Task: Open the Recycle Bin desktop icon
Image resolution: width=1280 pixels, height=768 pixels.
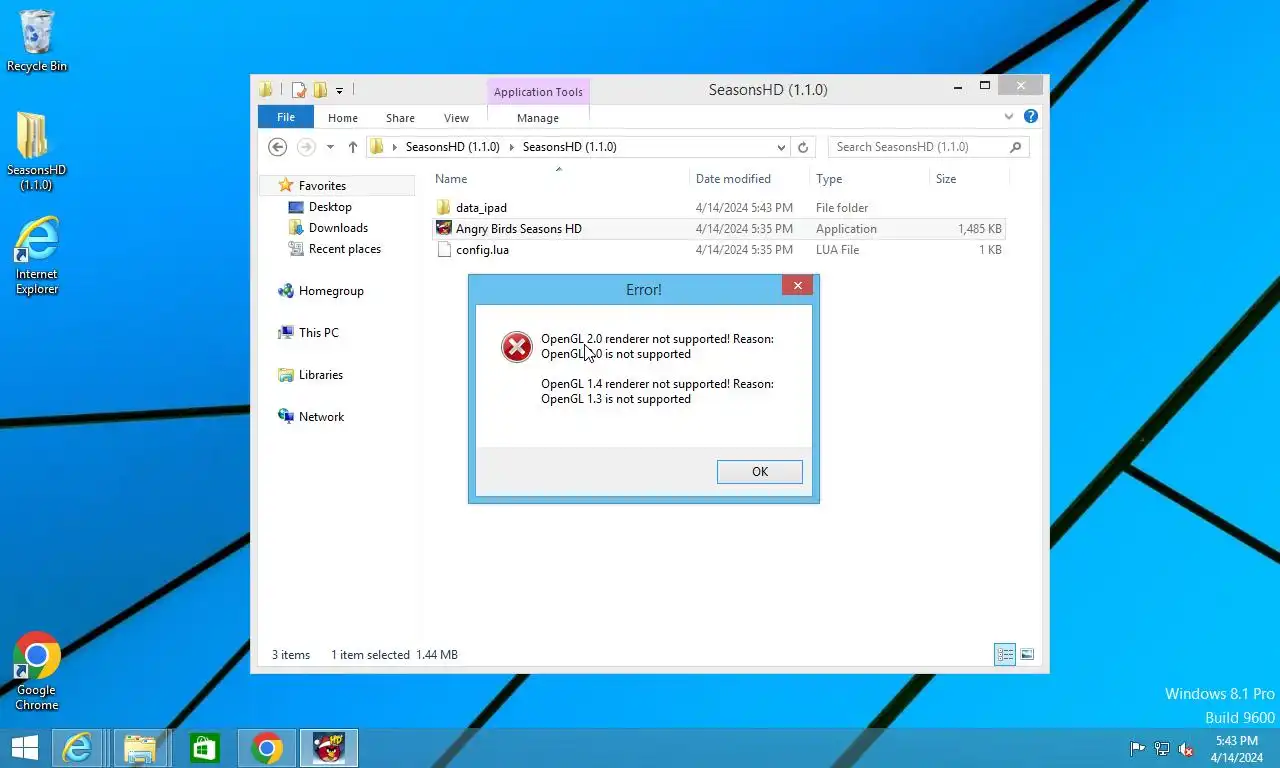Action: 37,40
